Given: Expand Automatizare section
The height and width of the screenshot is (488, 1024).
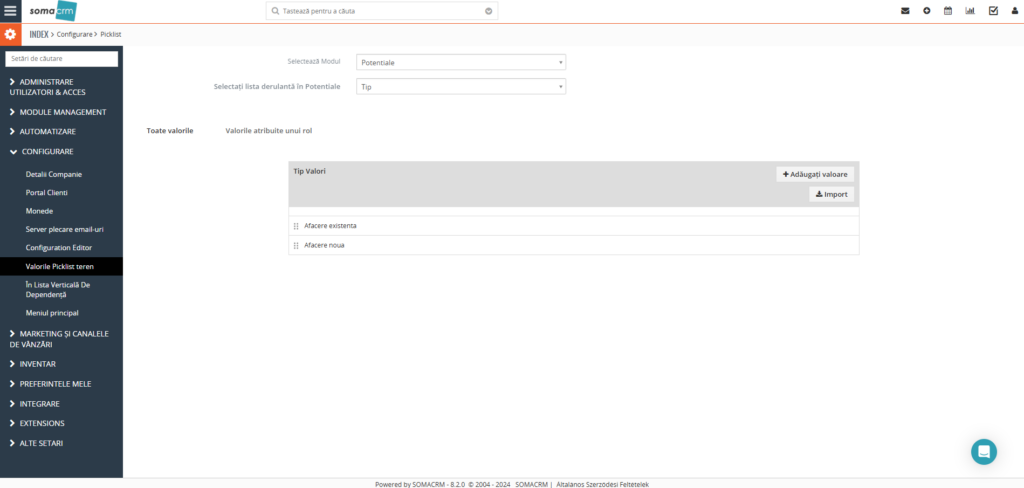Looking at the screenshot, I should (42, 131).
